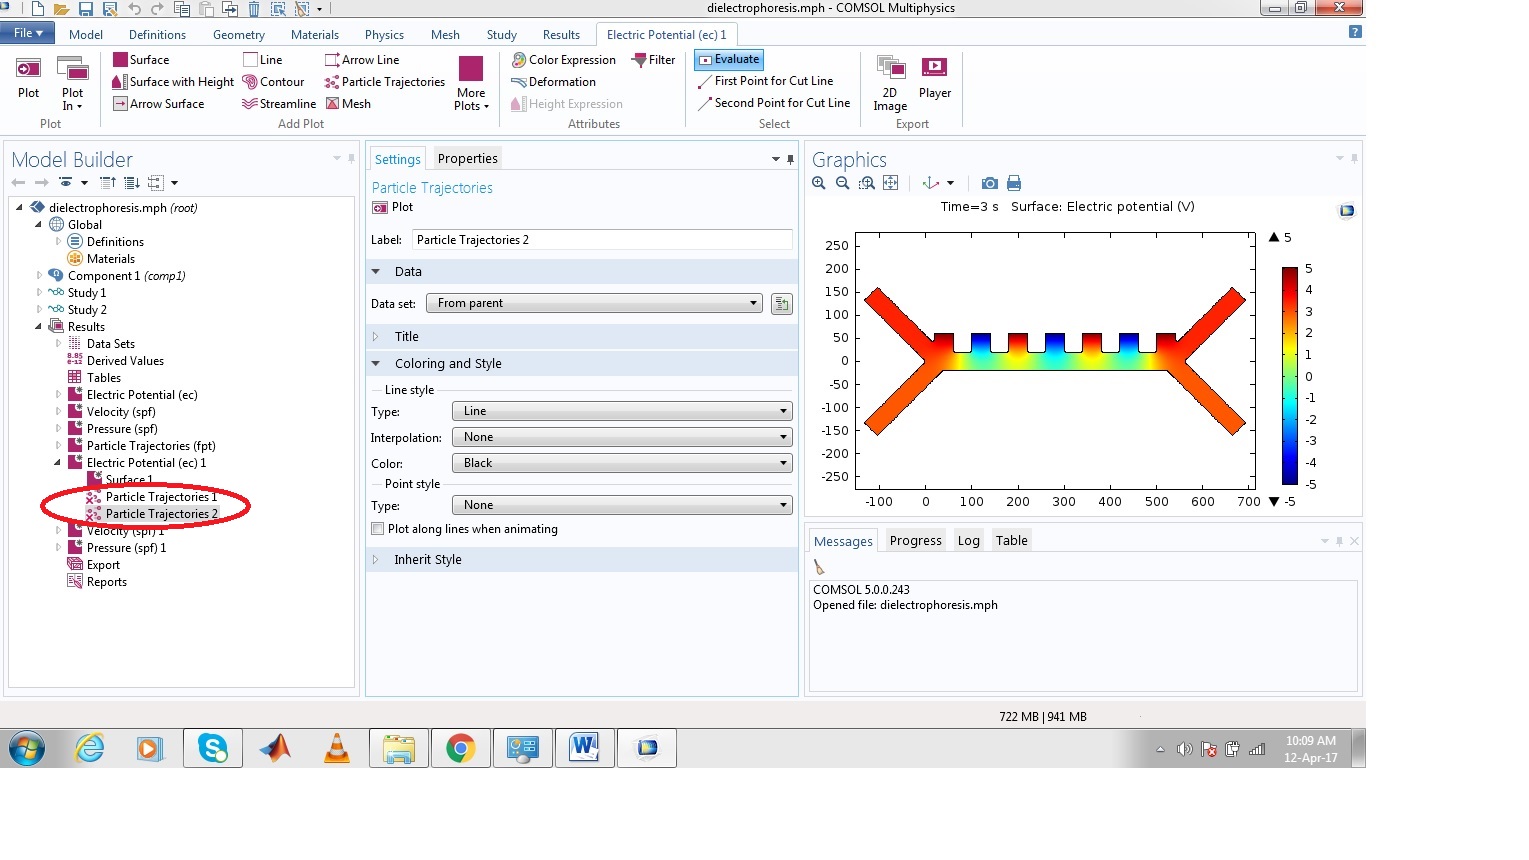Expand the Inherit Style section

coord(427,560)
